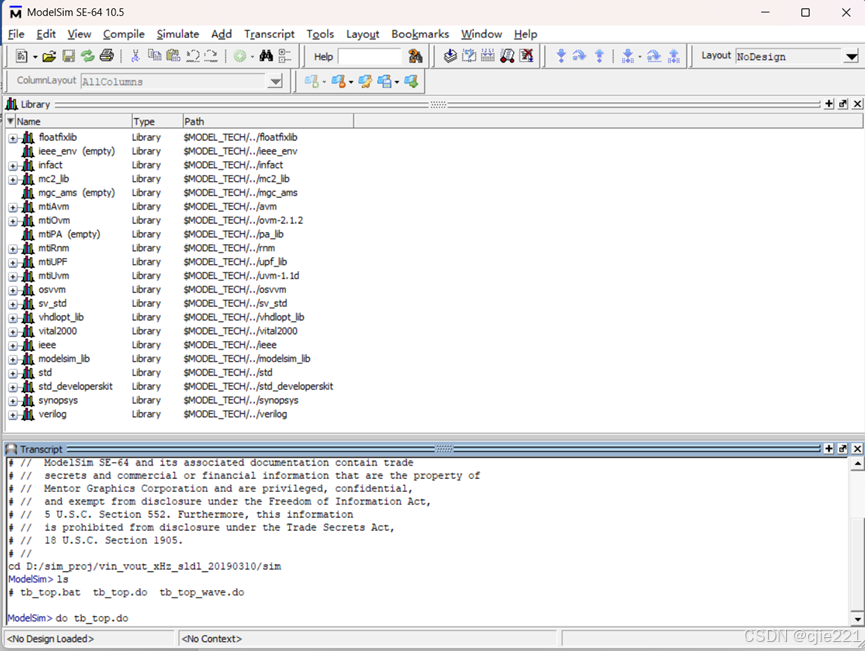The width and height of the screenshot is (865, 651).
Task: Open the File menu
Action: 16,34
